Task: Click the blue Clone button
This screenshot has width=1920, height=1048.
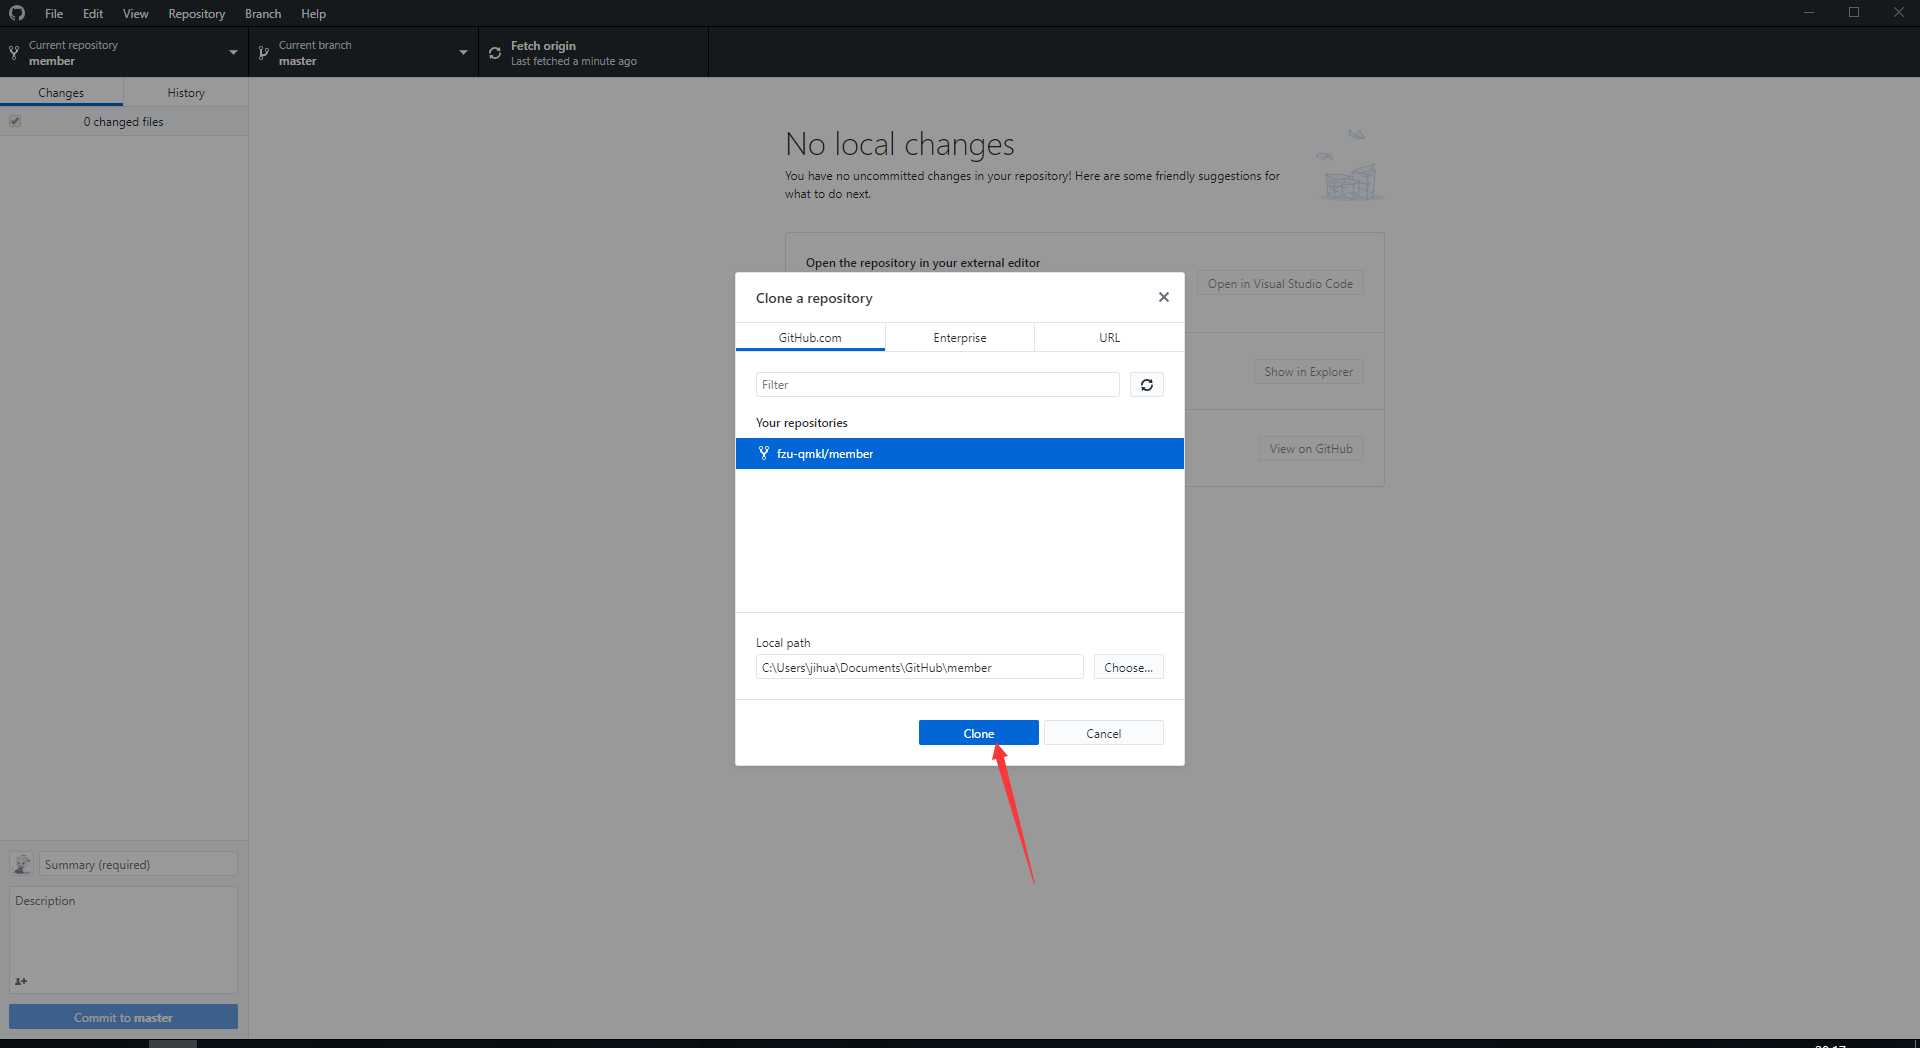Action: point(979,733)
